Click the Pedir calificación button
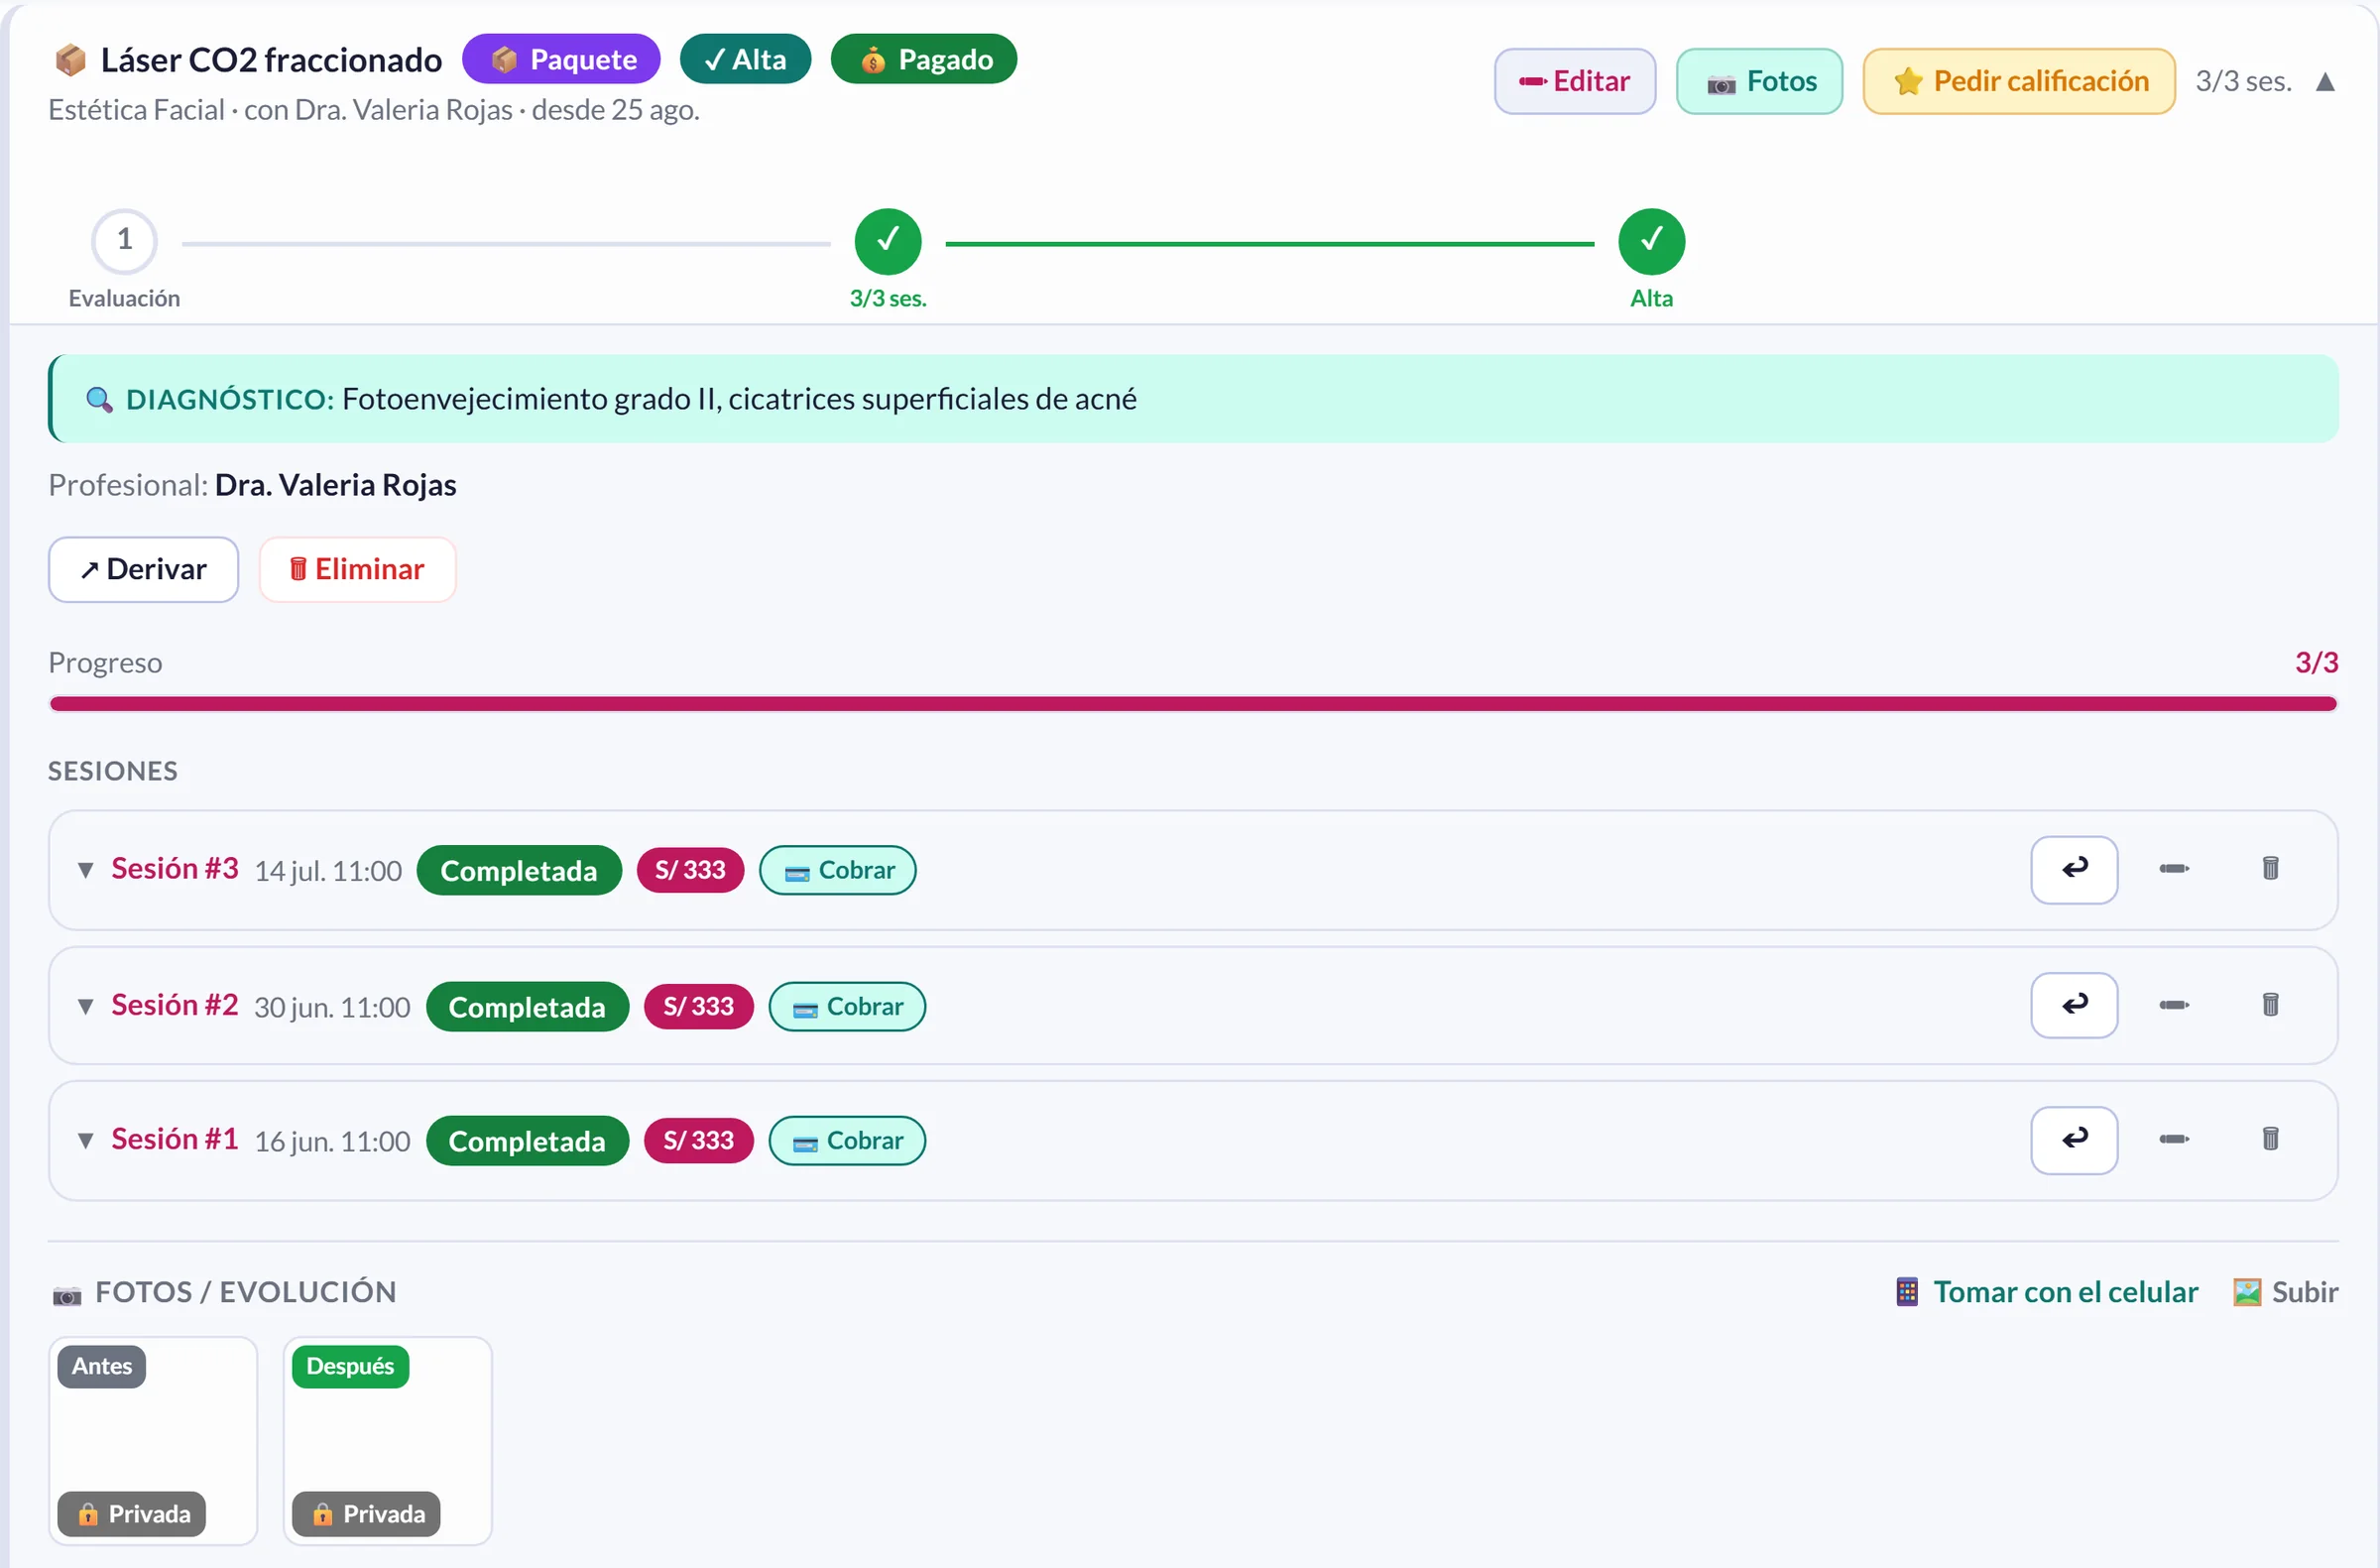This screenshot has width=2380, height=1568. click(2018, 81)
